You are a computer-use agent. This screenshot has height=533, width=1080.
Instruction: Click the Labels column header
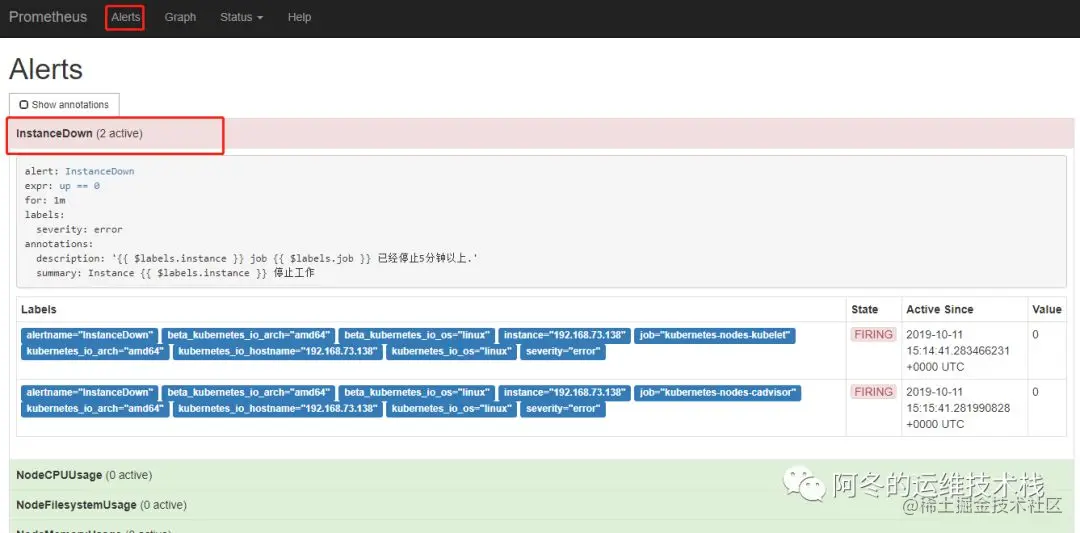point(39,309)
